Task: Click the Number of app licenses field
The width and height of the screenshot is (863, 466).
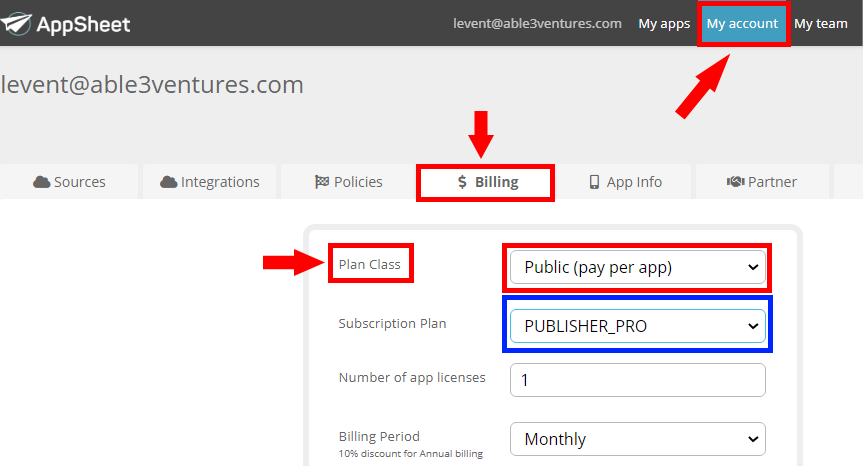Action: point(637,380)
